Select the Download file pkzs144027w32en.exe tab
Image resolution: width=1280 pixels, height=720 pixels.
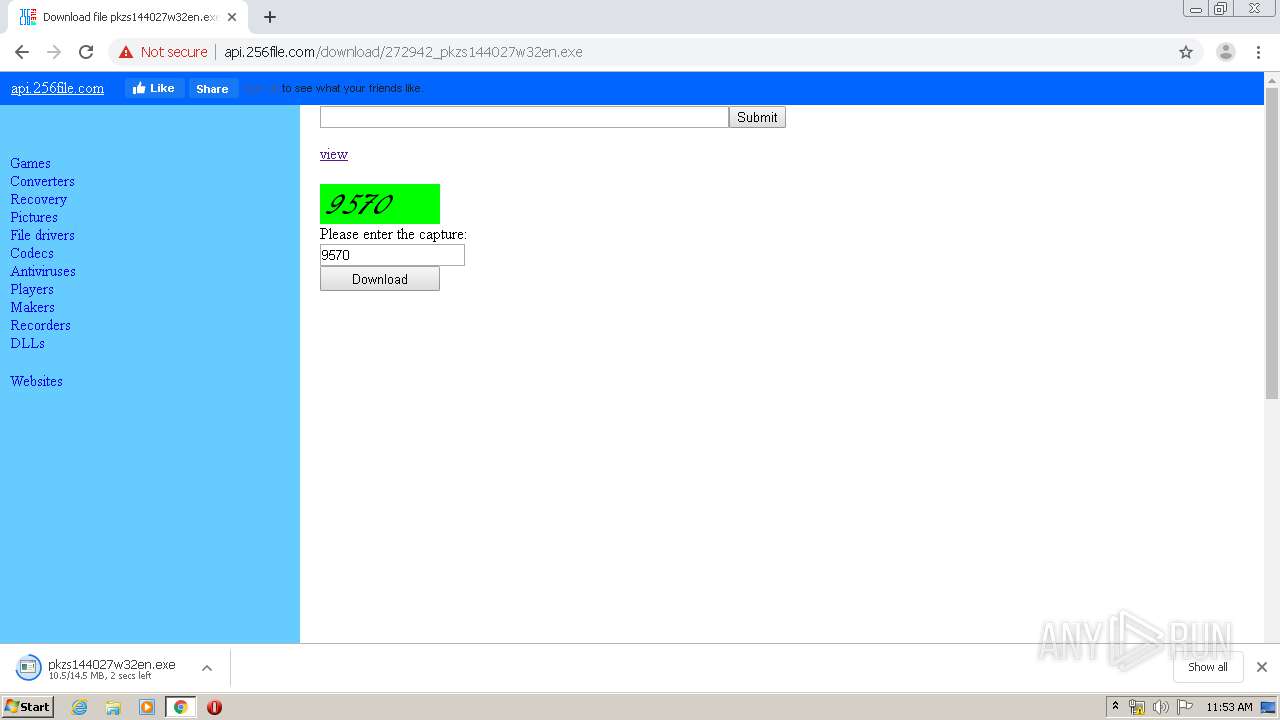click(x=128, y=17)
